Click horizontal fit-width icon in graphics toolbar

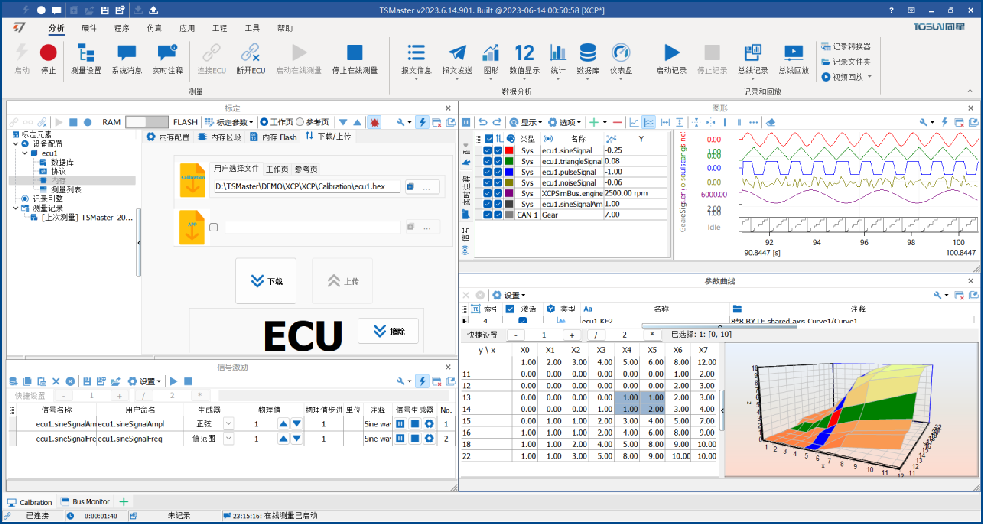(665, 122)
